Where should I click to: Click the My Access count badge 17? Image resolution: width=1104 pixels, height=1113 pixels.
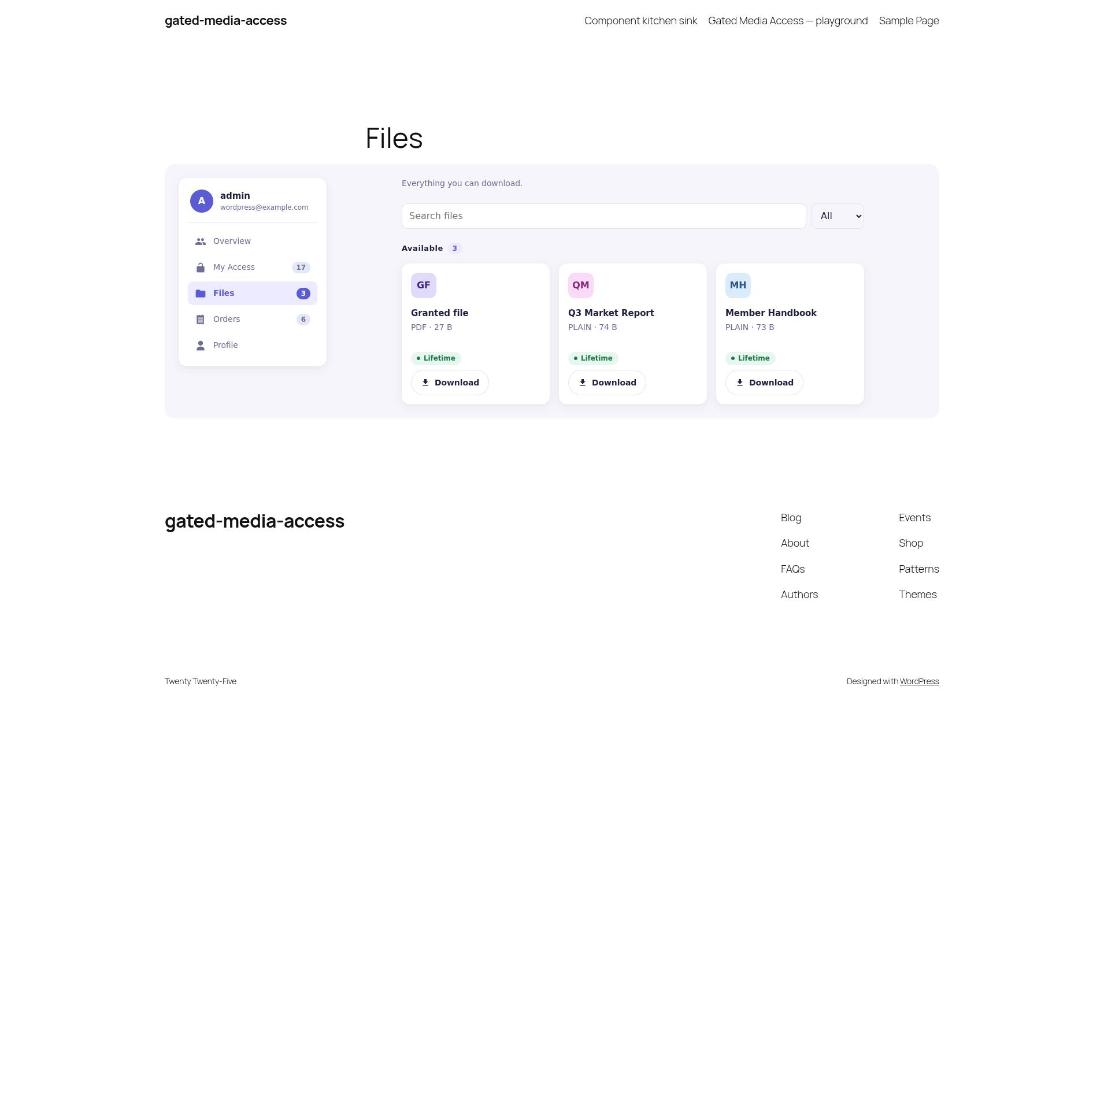301,268
